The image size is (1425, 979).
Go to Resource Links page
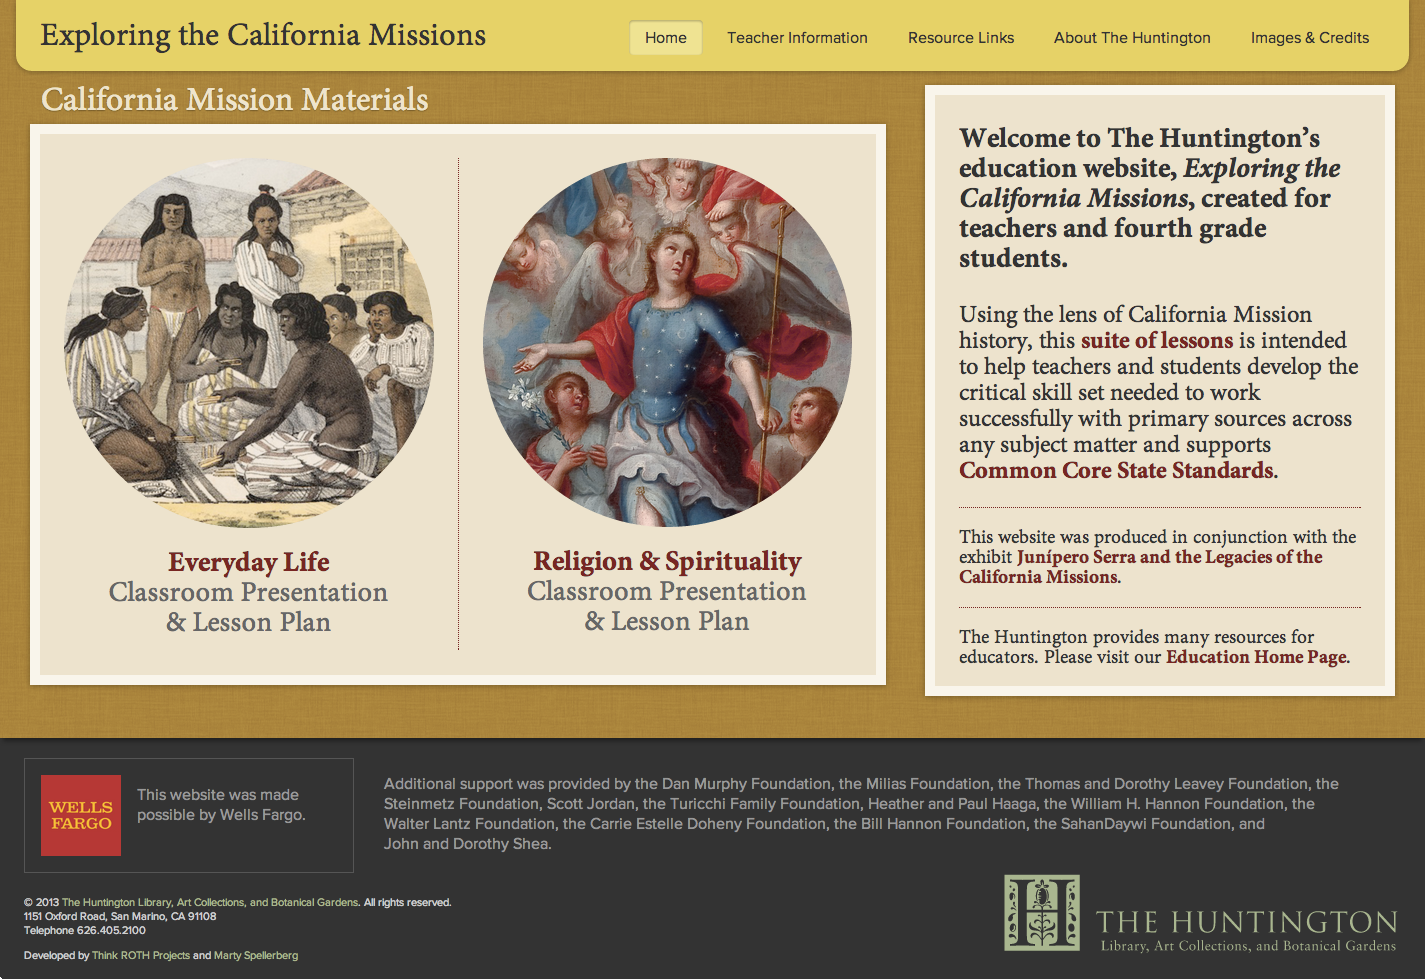(x=961, y=38)
